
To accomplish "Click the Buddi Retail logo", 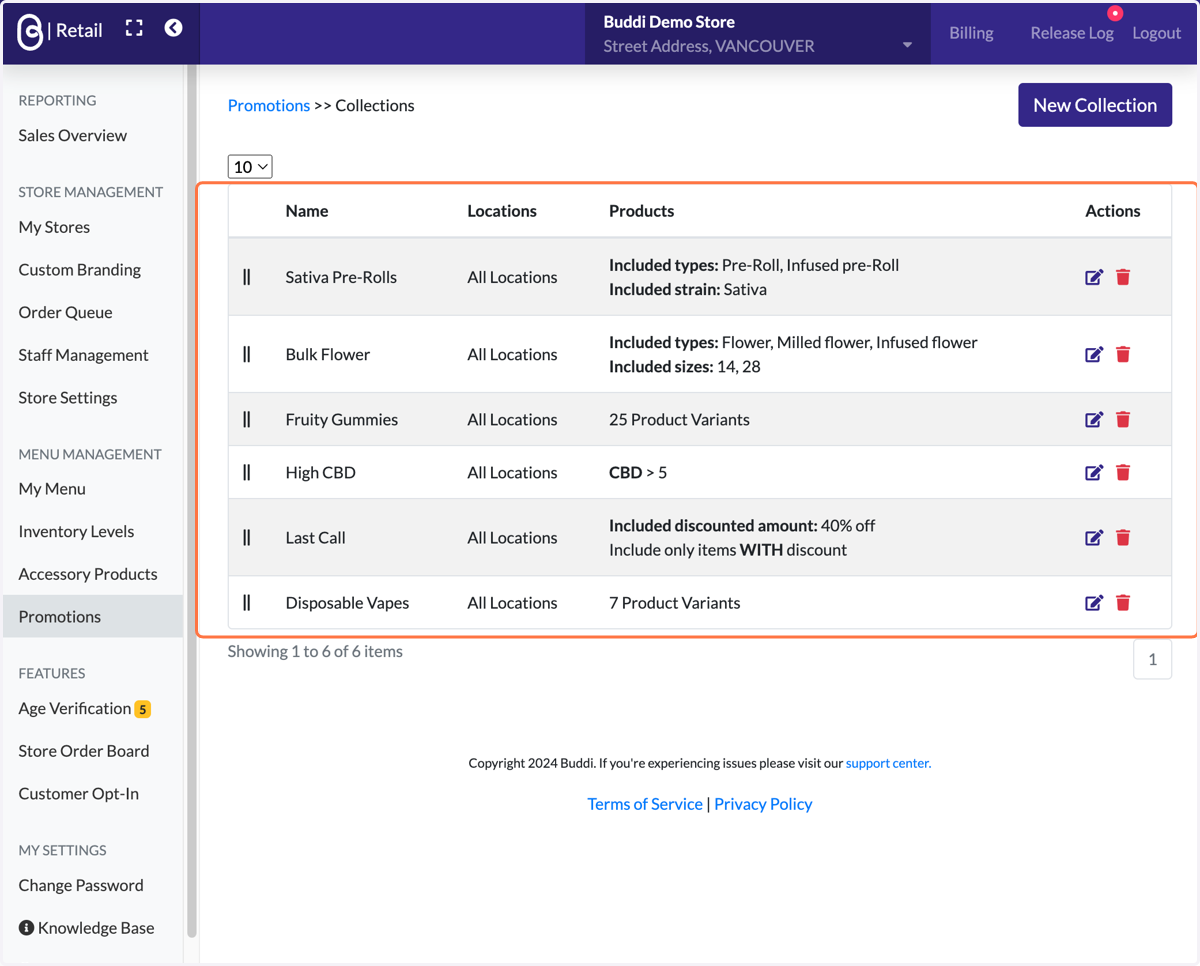I will [60, 31].
